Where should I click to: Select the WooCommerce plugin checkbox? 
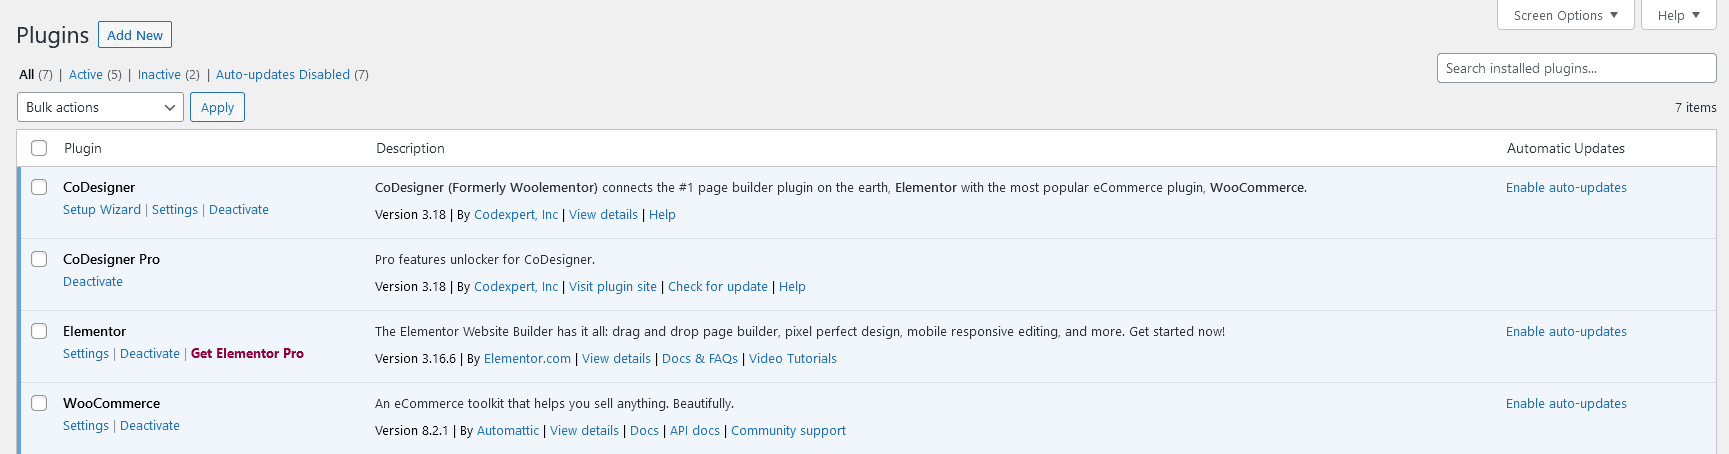click(39, 403)
